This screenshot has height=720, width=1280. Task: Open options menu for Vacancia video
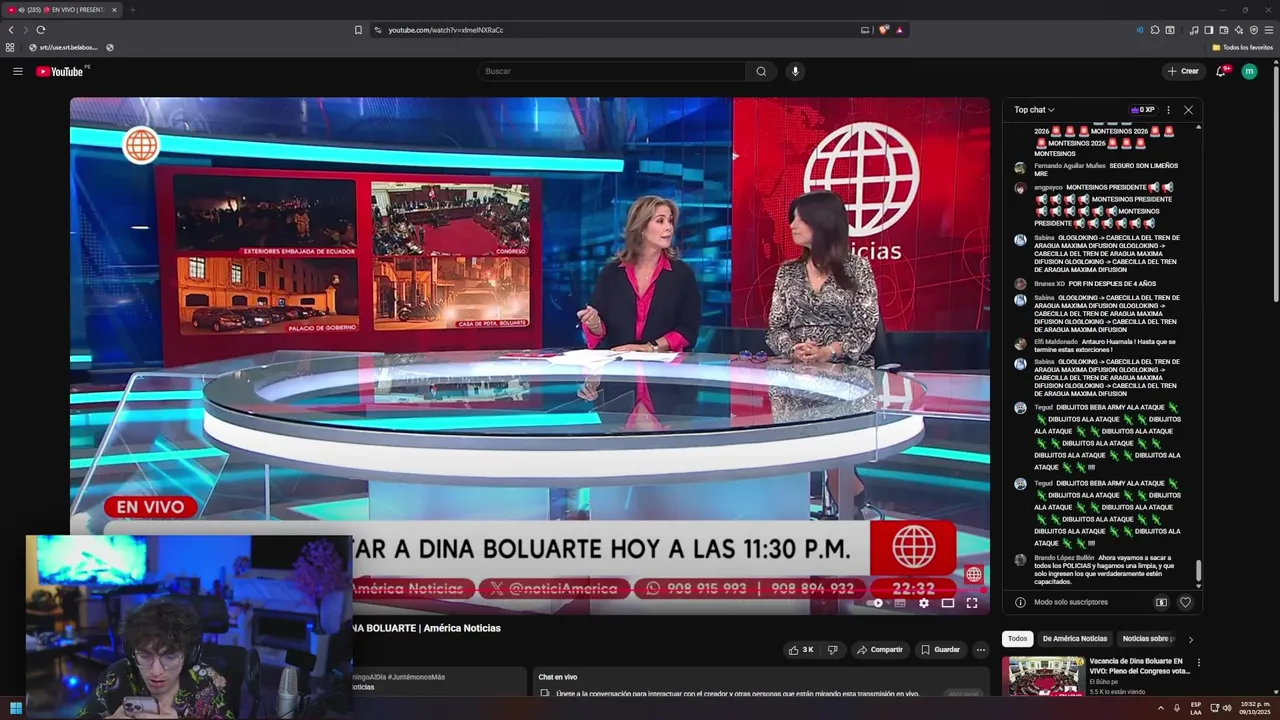(1198, 663)
